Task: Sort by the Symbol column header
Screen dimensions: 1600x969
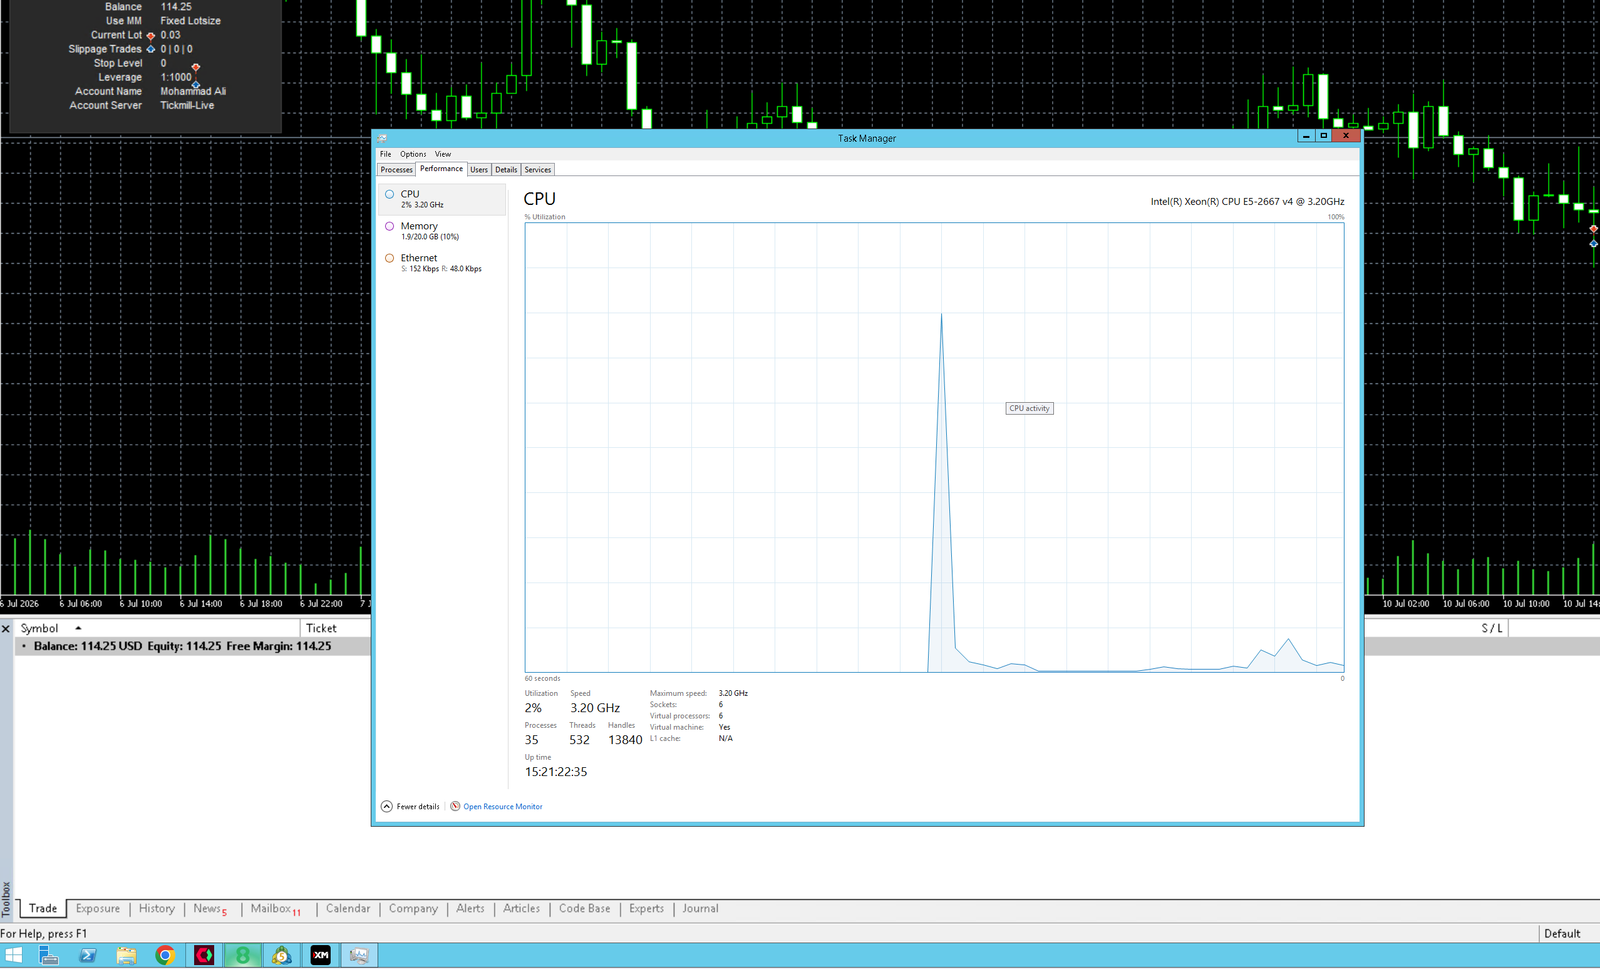Action: (x=157, y=629)
